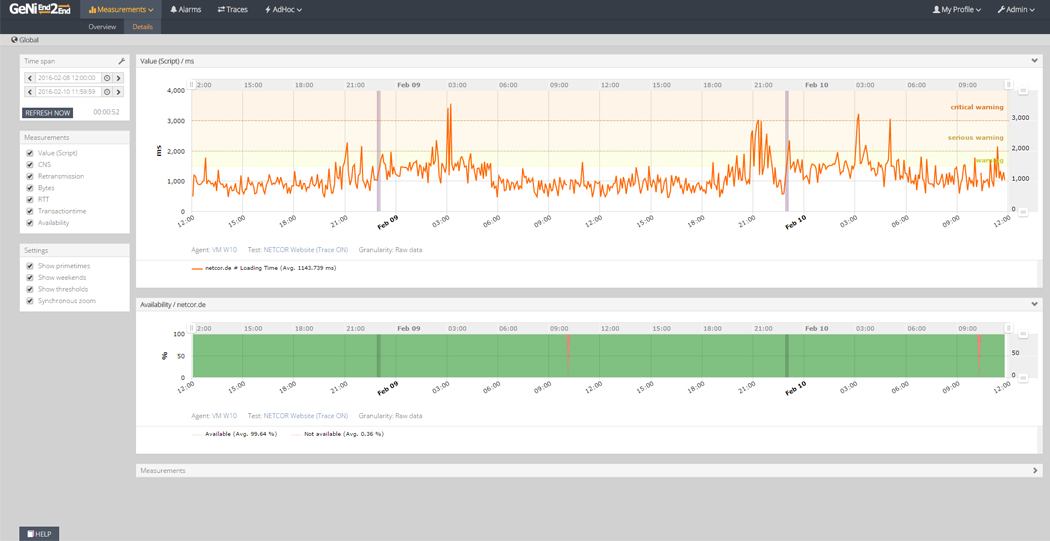
Task: Open NETCOR Website (Trace ON) link in Value chart
Action: 305,250
